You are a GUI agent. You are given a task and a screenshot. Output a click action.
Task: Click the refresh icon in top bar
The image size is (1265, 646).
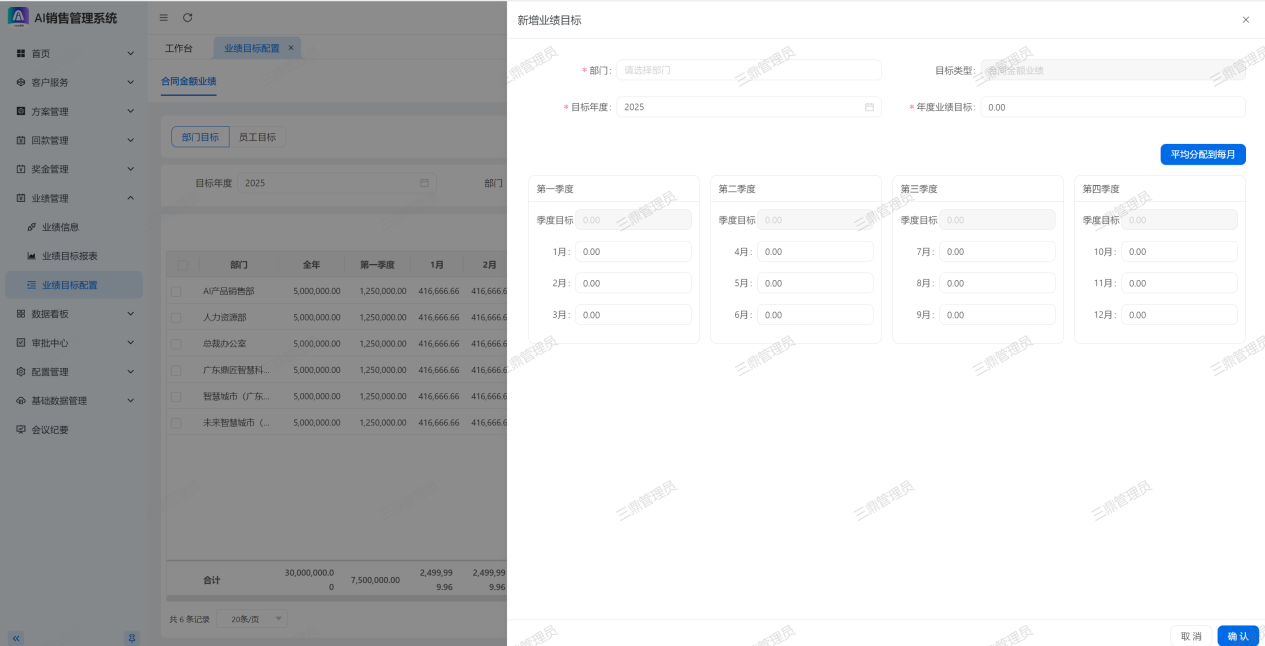(x=188, y=18)
